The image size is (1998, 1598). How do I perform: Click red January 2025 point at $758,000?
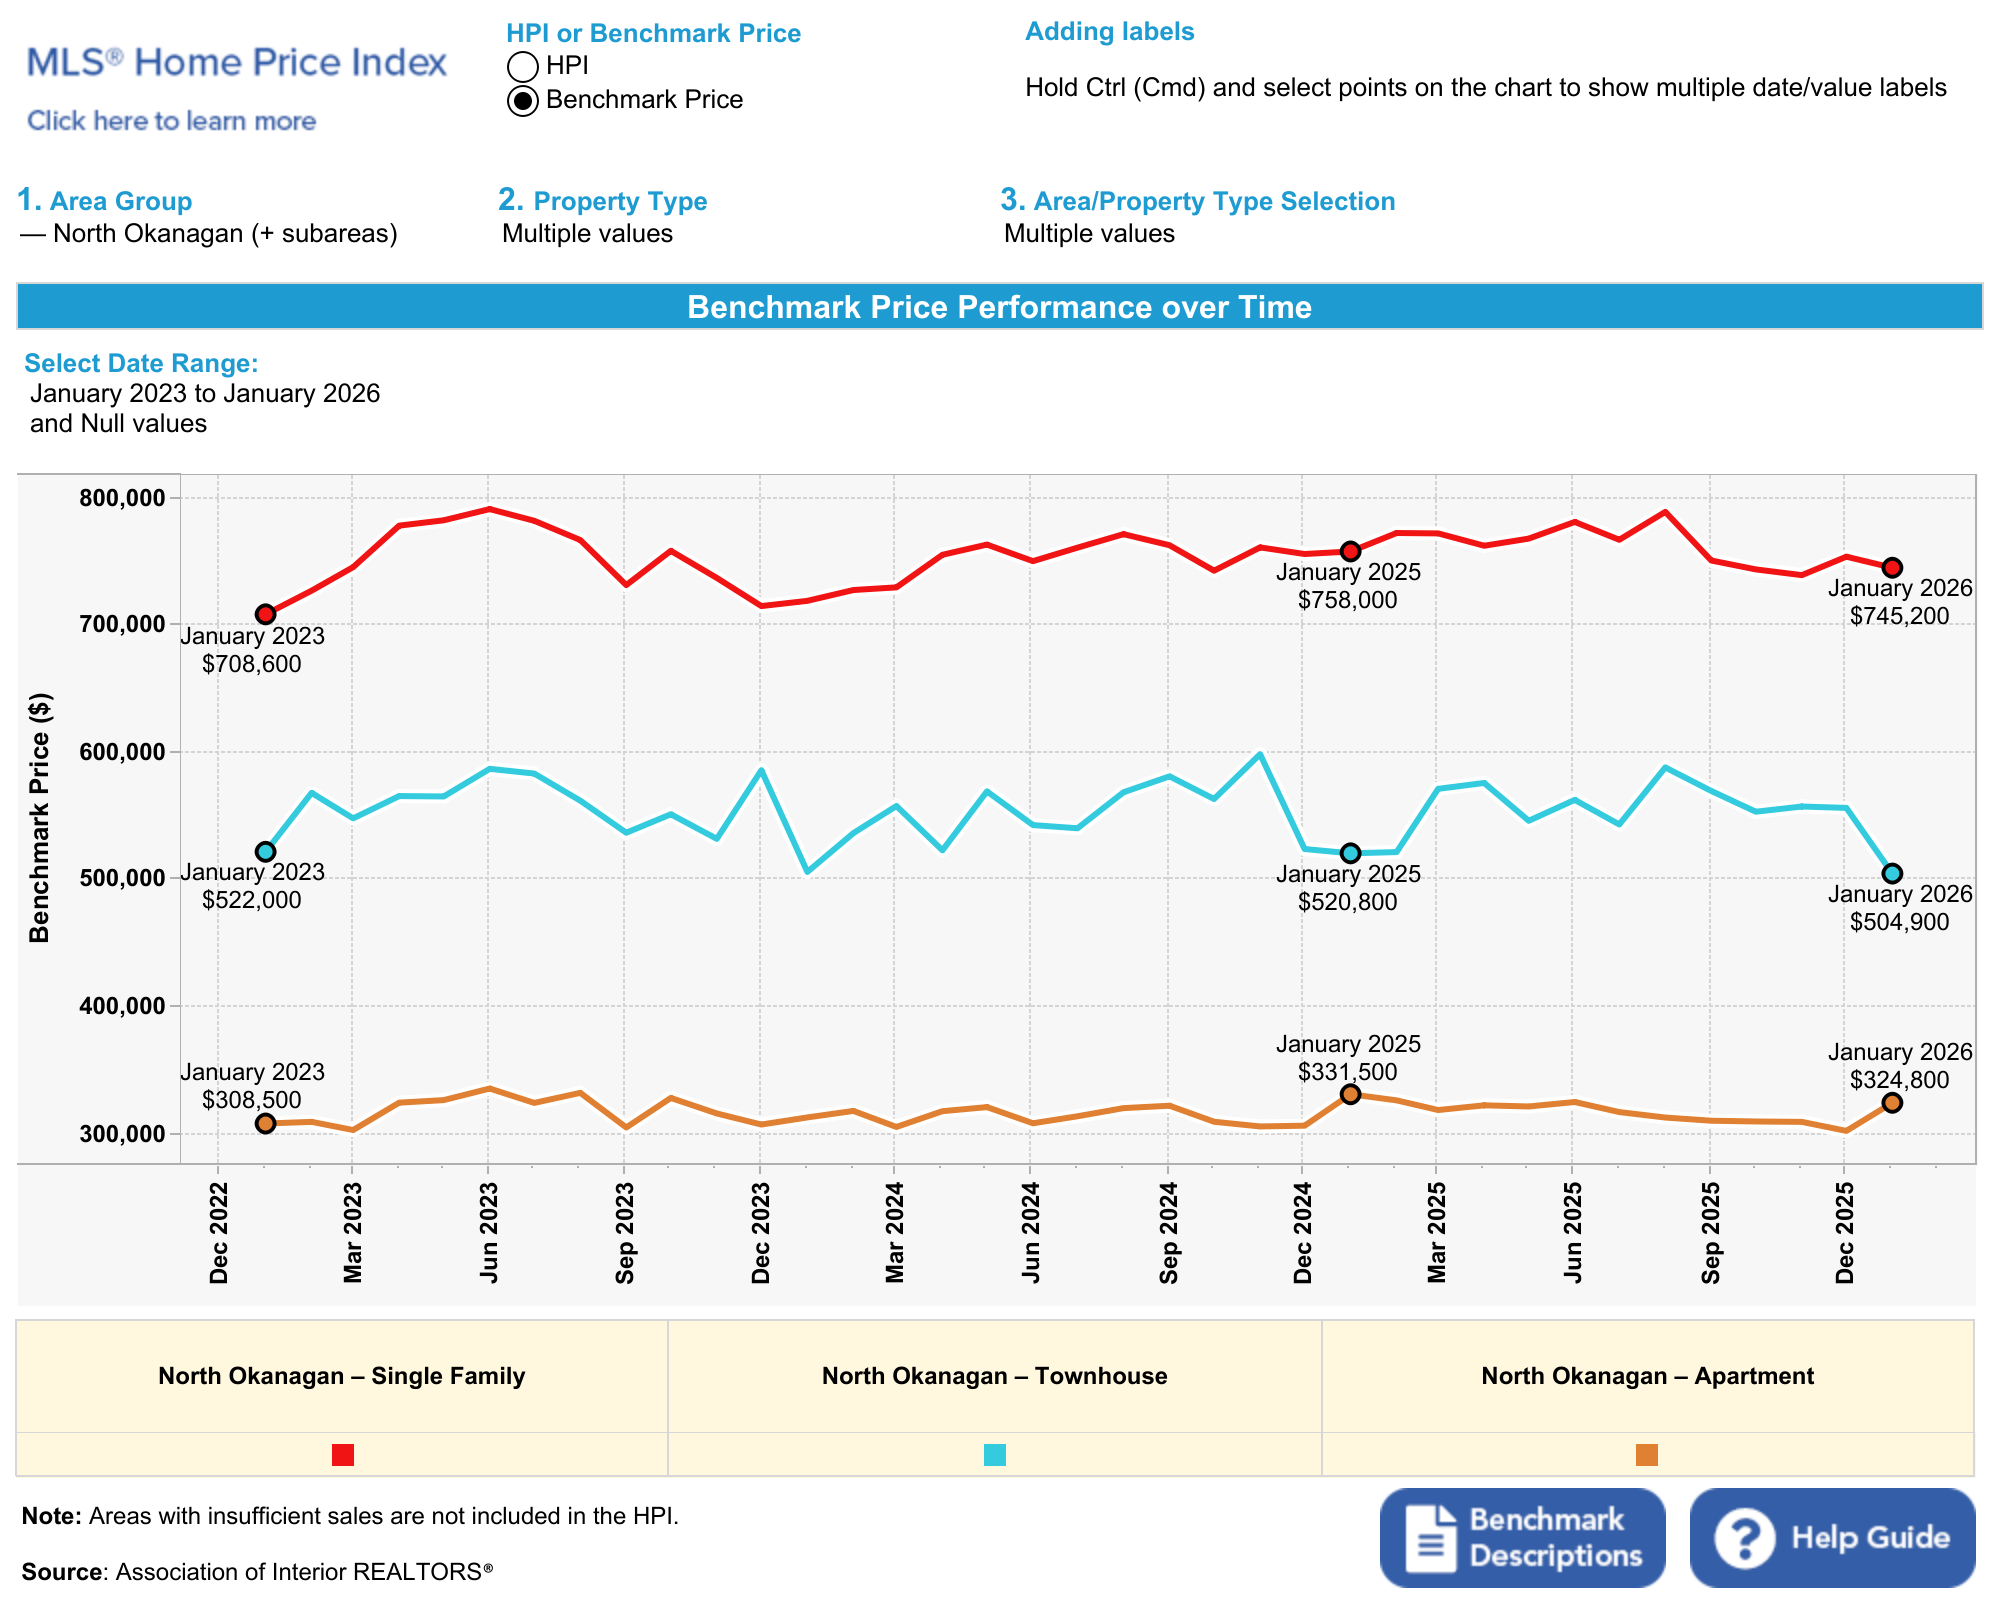coord(1351,551)
